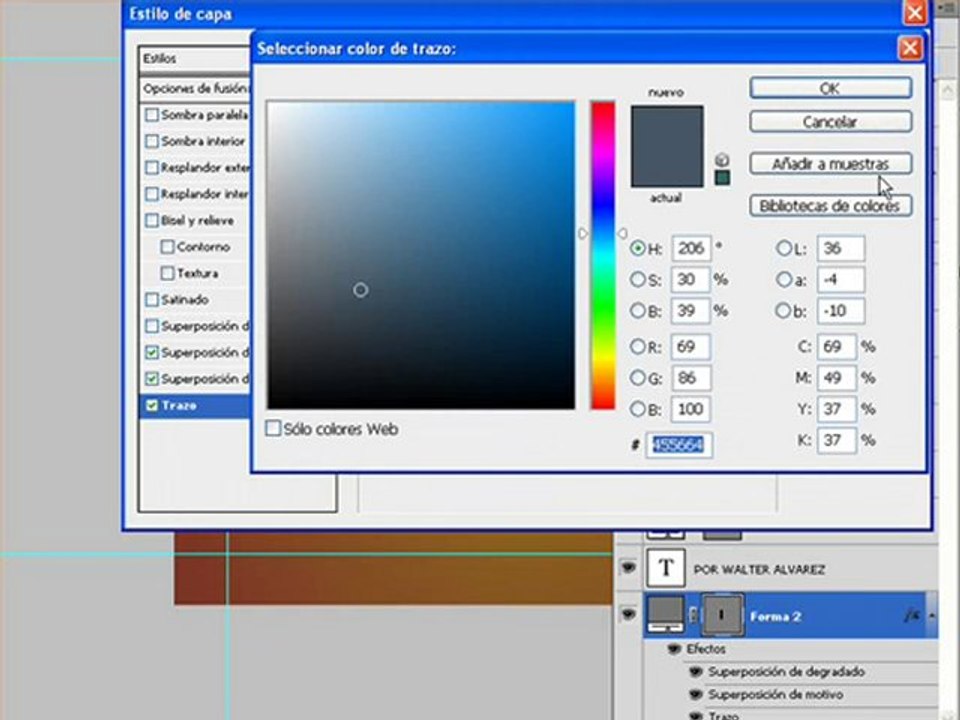The width and height of the screenshot is (960, 720).
Task: Click OK in the color picker
Action: tap(830, 88)
